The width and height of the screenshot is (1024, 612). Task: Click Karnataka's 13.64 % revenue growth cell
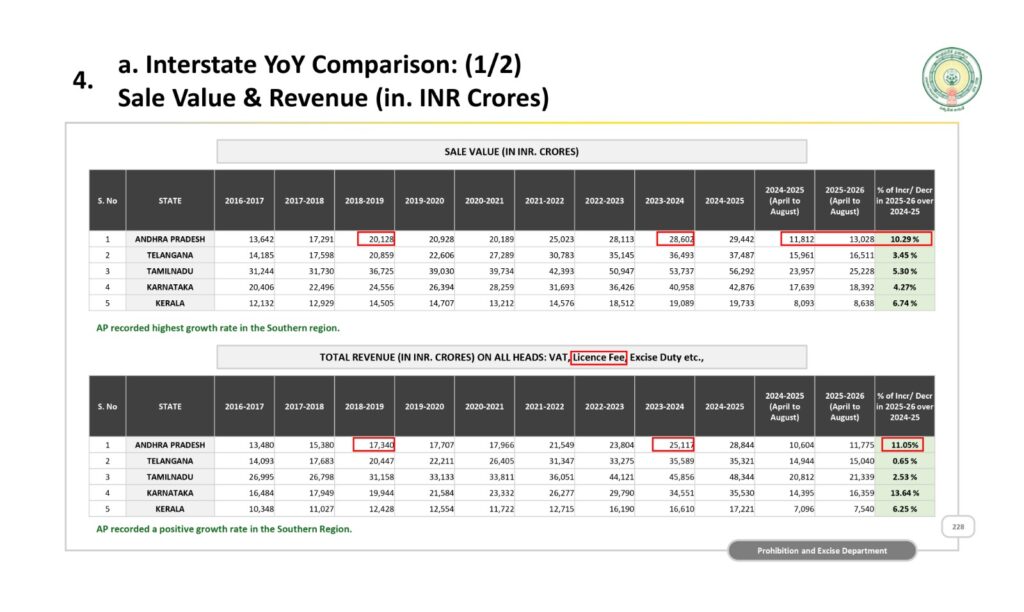904,493
